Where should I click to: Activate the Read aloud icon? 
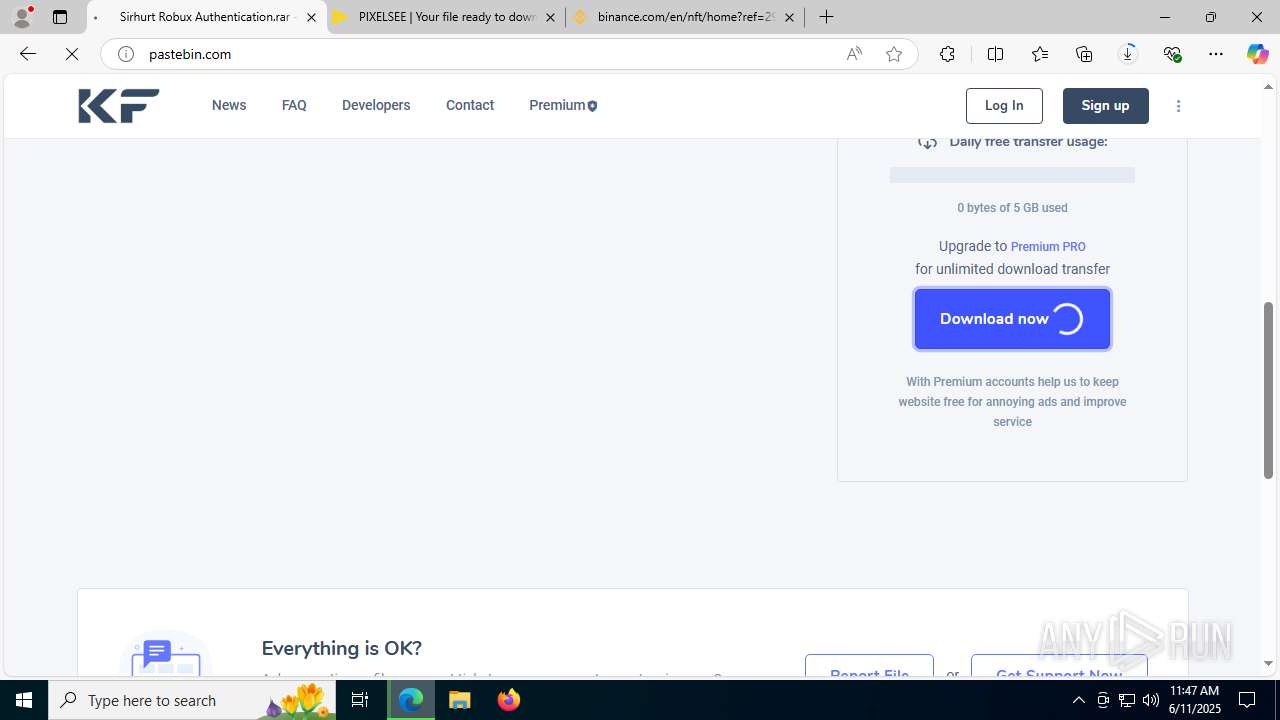(x=854, y=54)
